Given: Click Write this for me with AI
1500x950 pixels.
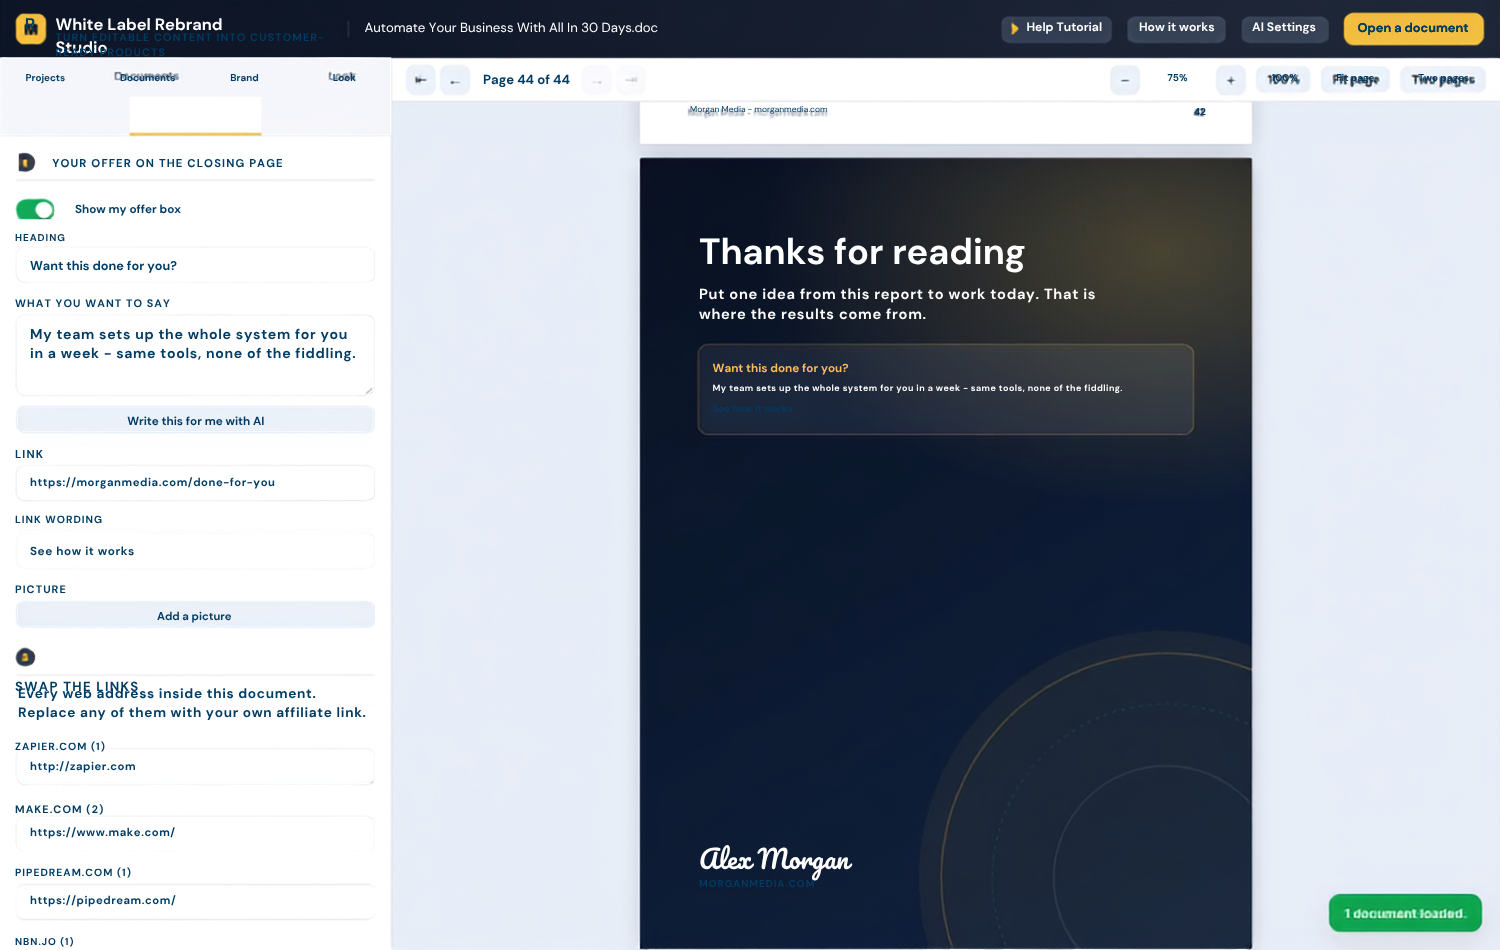Looking at the screenshot, I should (x=196, y=421).
